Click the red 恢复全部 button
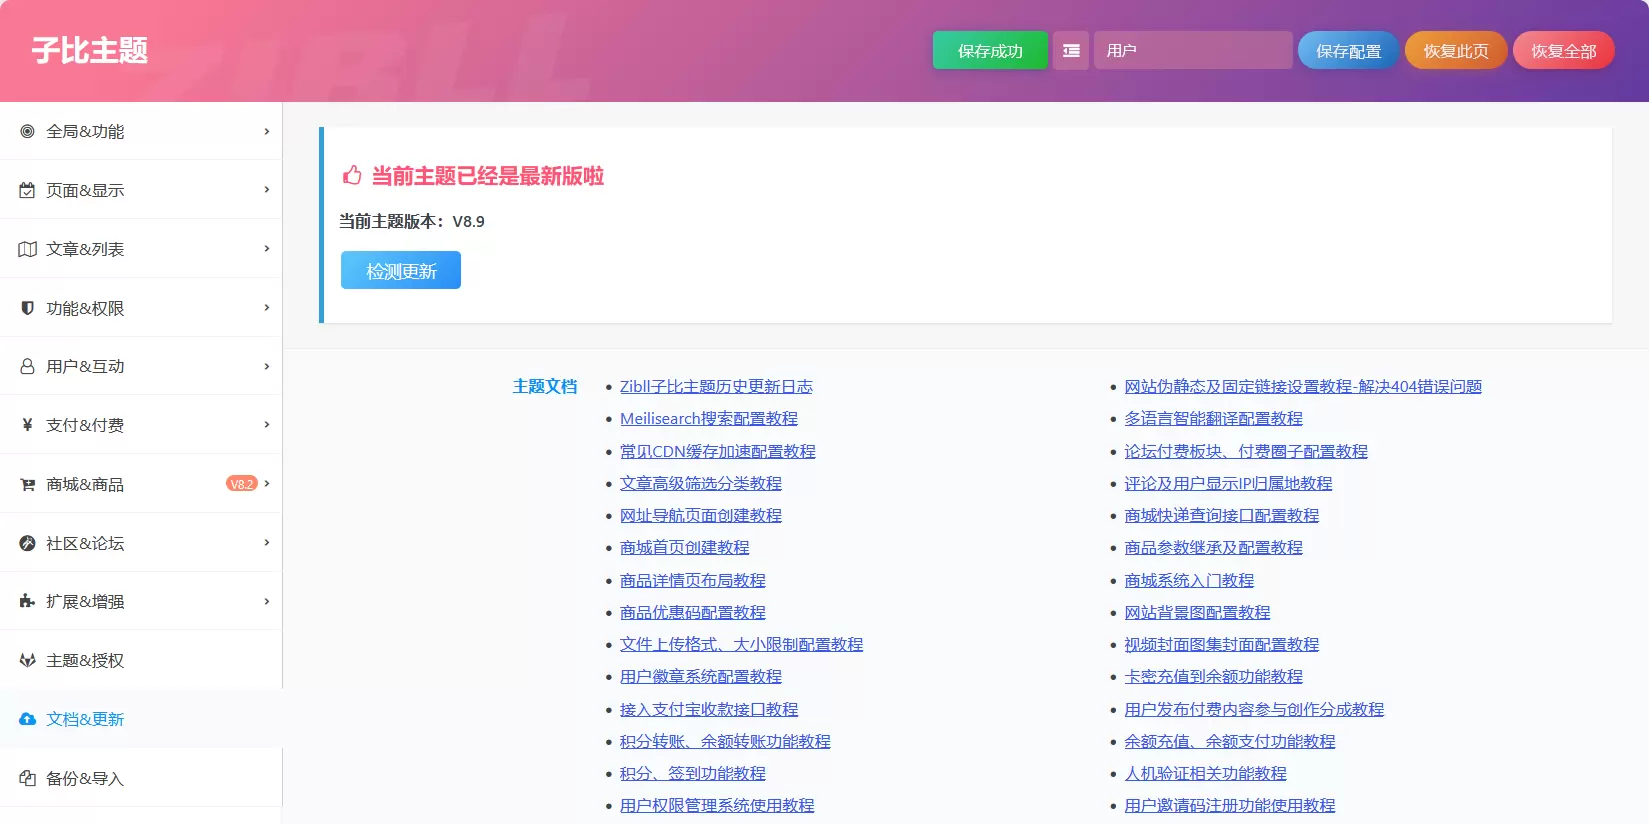This screenshot has width=1649, height=824. (x=1564, y=50)
